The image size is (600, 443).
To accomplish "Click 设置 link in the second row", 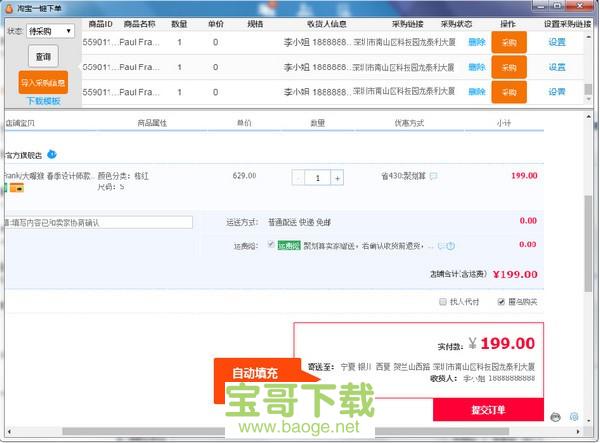I will click(x=557, y=67).
